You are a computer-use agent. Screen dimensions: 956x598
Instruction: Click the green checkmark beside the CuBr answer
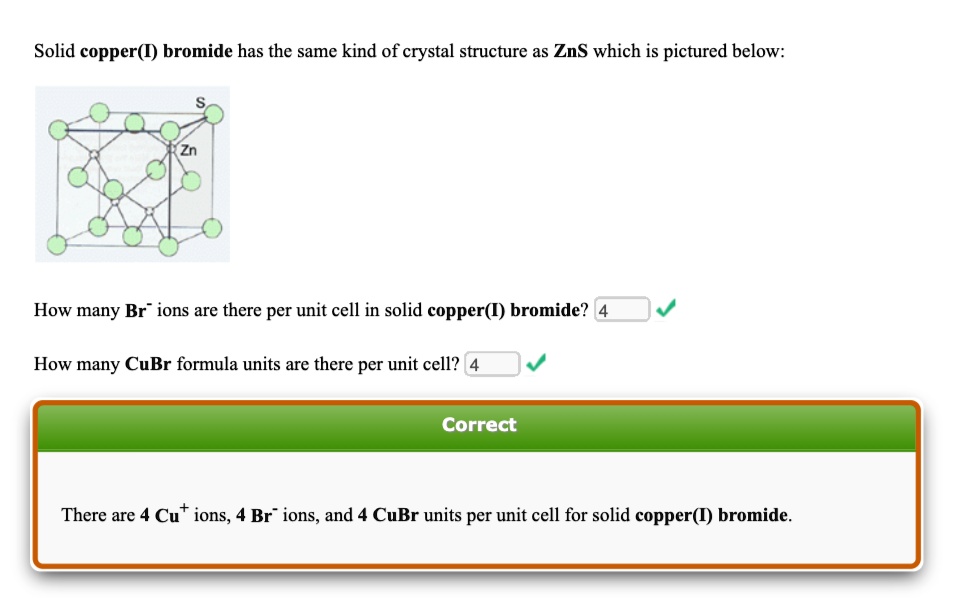click(536, 363)
